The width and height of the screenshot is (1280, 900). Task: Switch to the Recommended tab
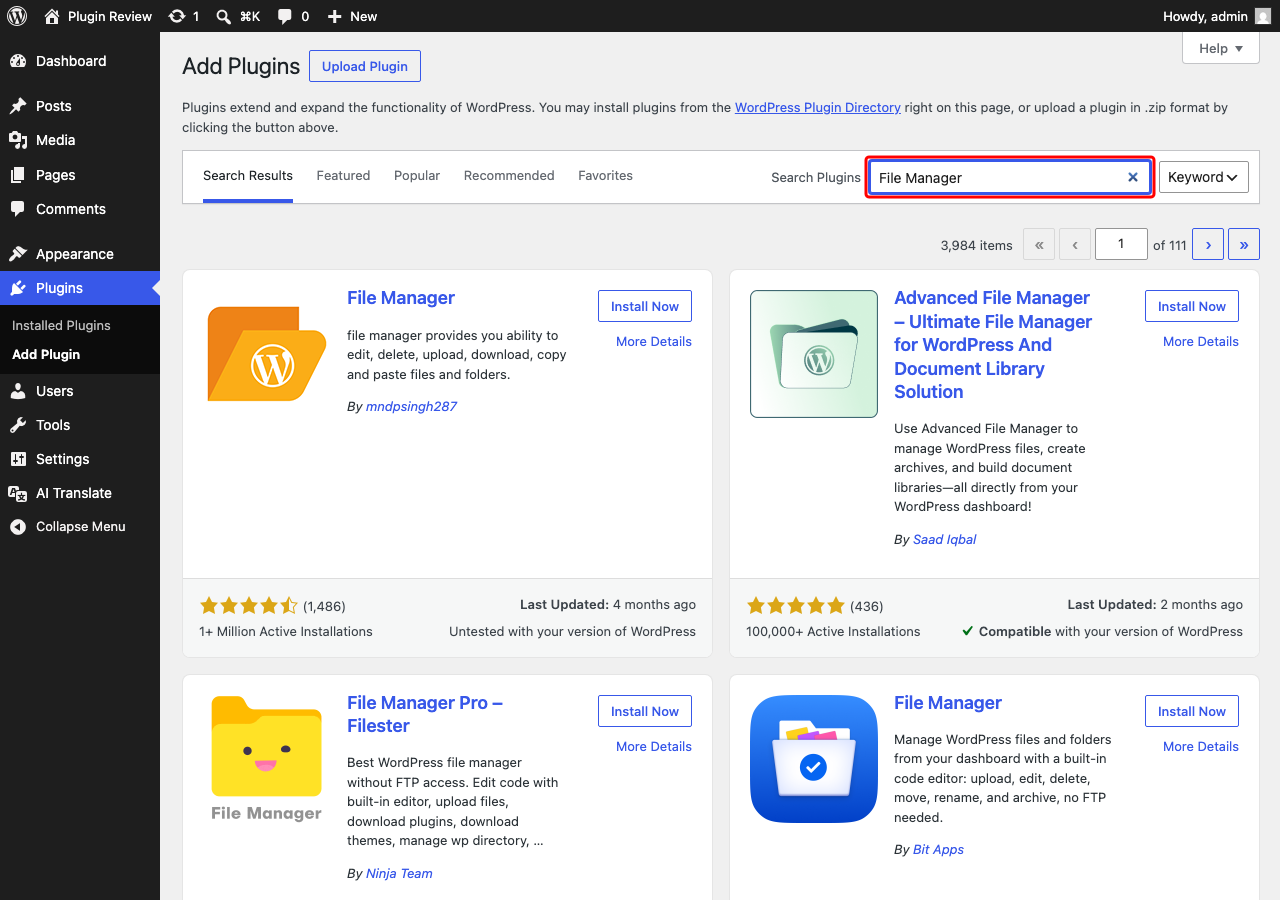click(x=509, y=176)
